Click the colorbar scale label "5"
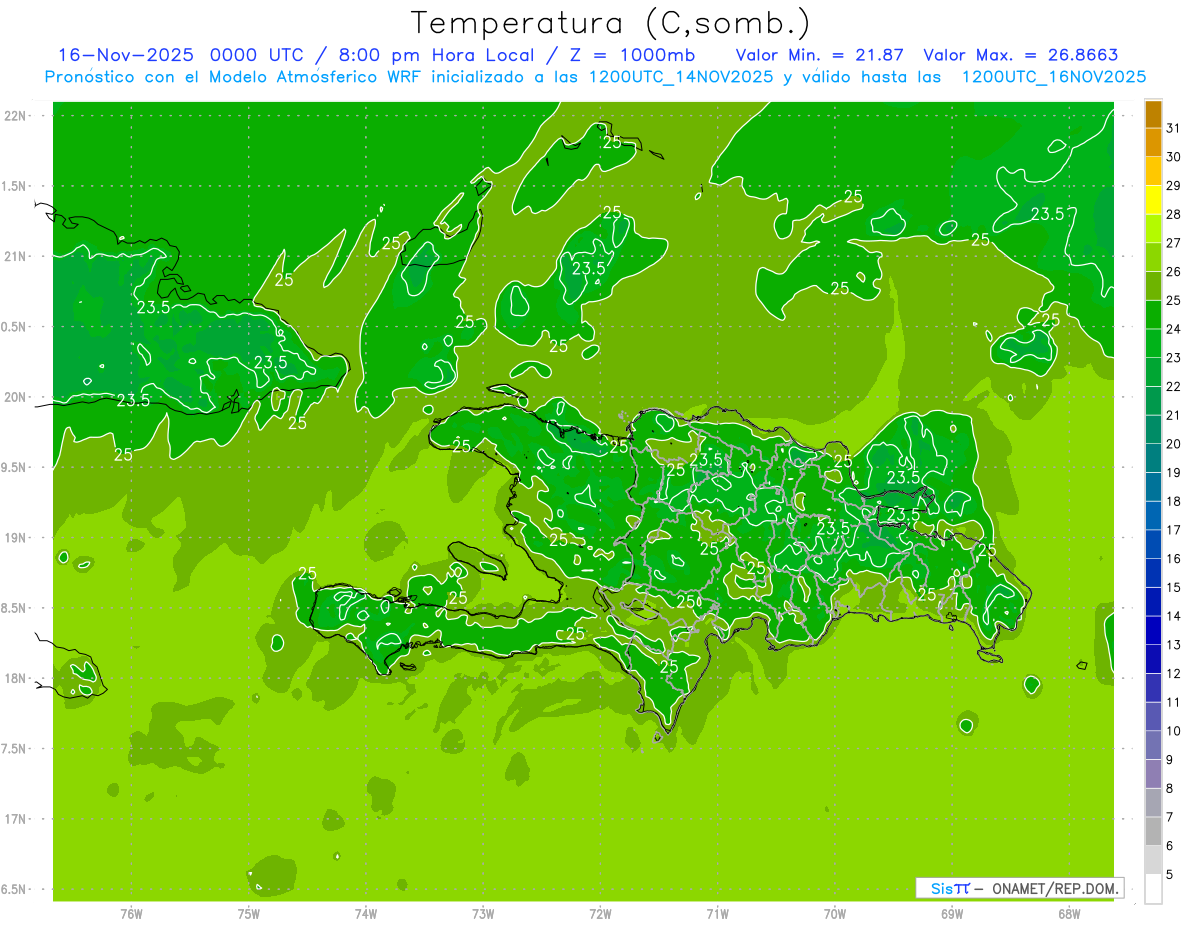Image resolution: width=1200 pixels, height=927 pixels. (x=1170, y=874)
